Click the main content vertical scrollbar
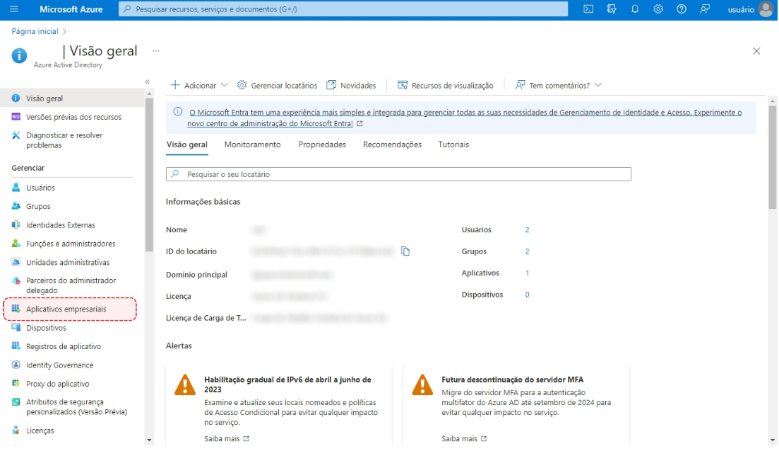Image resolution: width=779 pixels, height=457 pixels. (772, 158)
